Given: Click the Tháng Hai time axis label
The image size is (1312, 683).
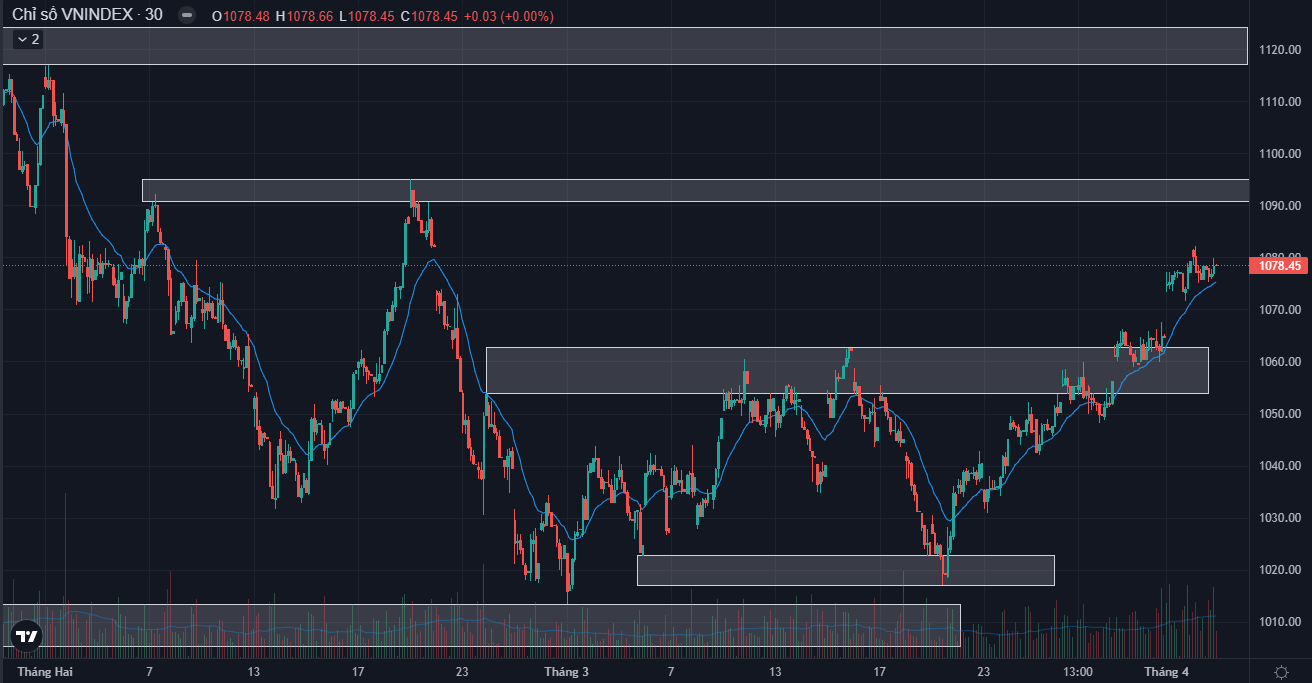Looking at the screenshot, I should click(x=45, y=671).
